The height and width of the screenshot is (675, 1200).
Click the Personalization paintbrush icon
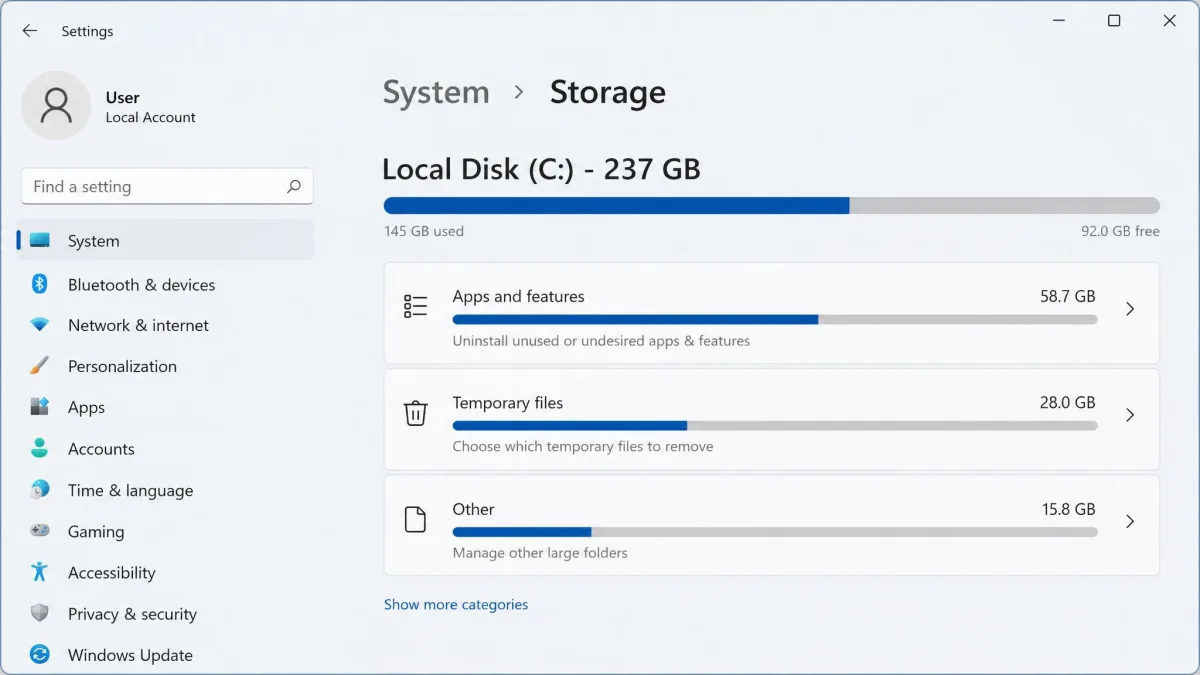[40, 366]
